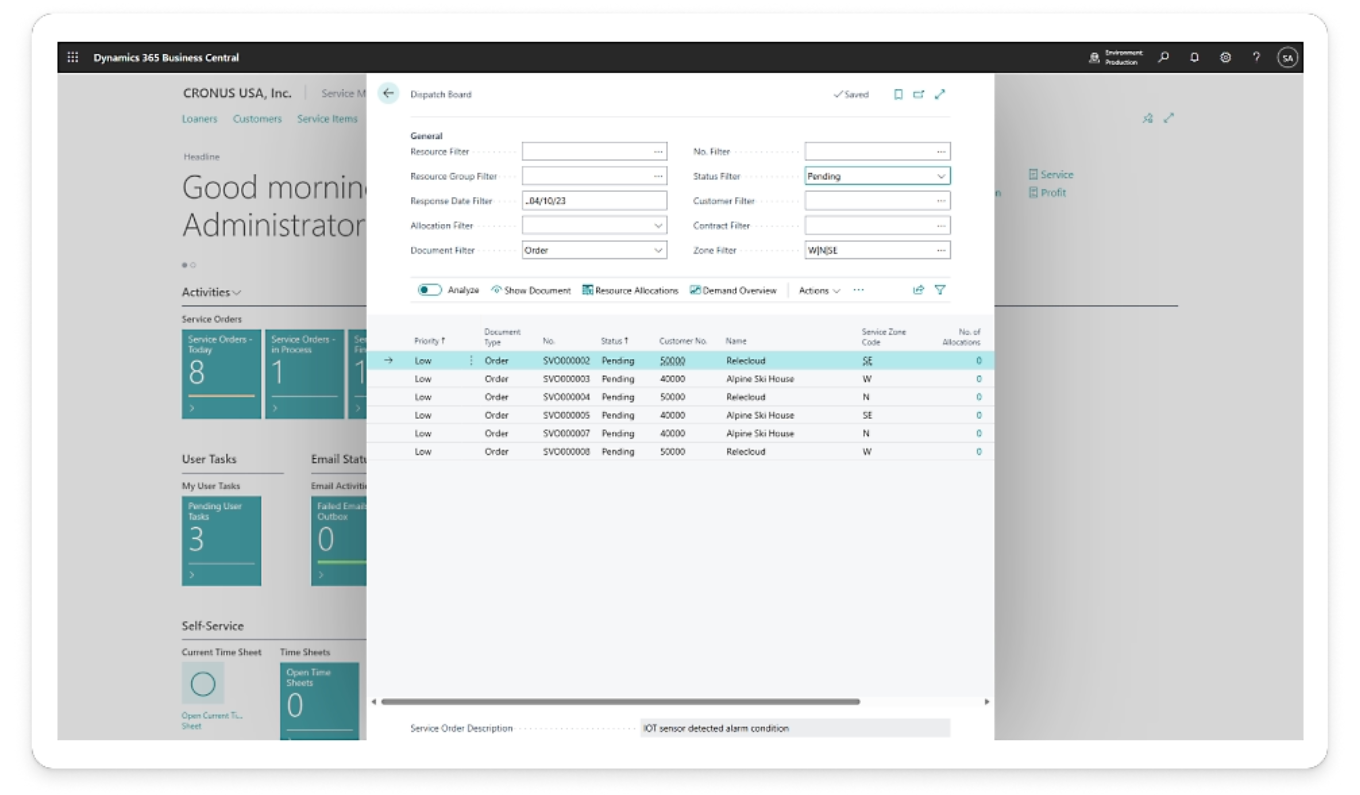1360x795 pixels.
Task: Open Demand Overview
Action: [x=733, y=291]
